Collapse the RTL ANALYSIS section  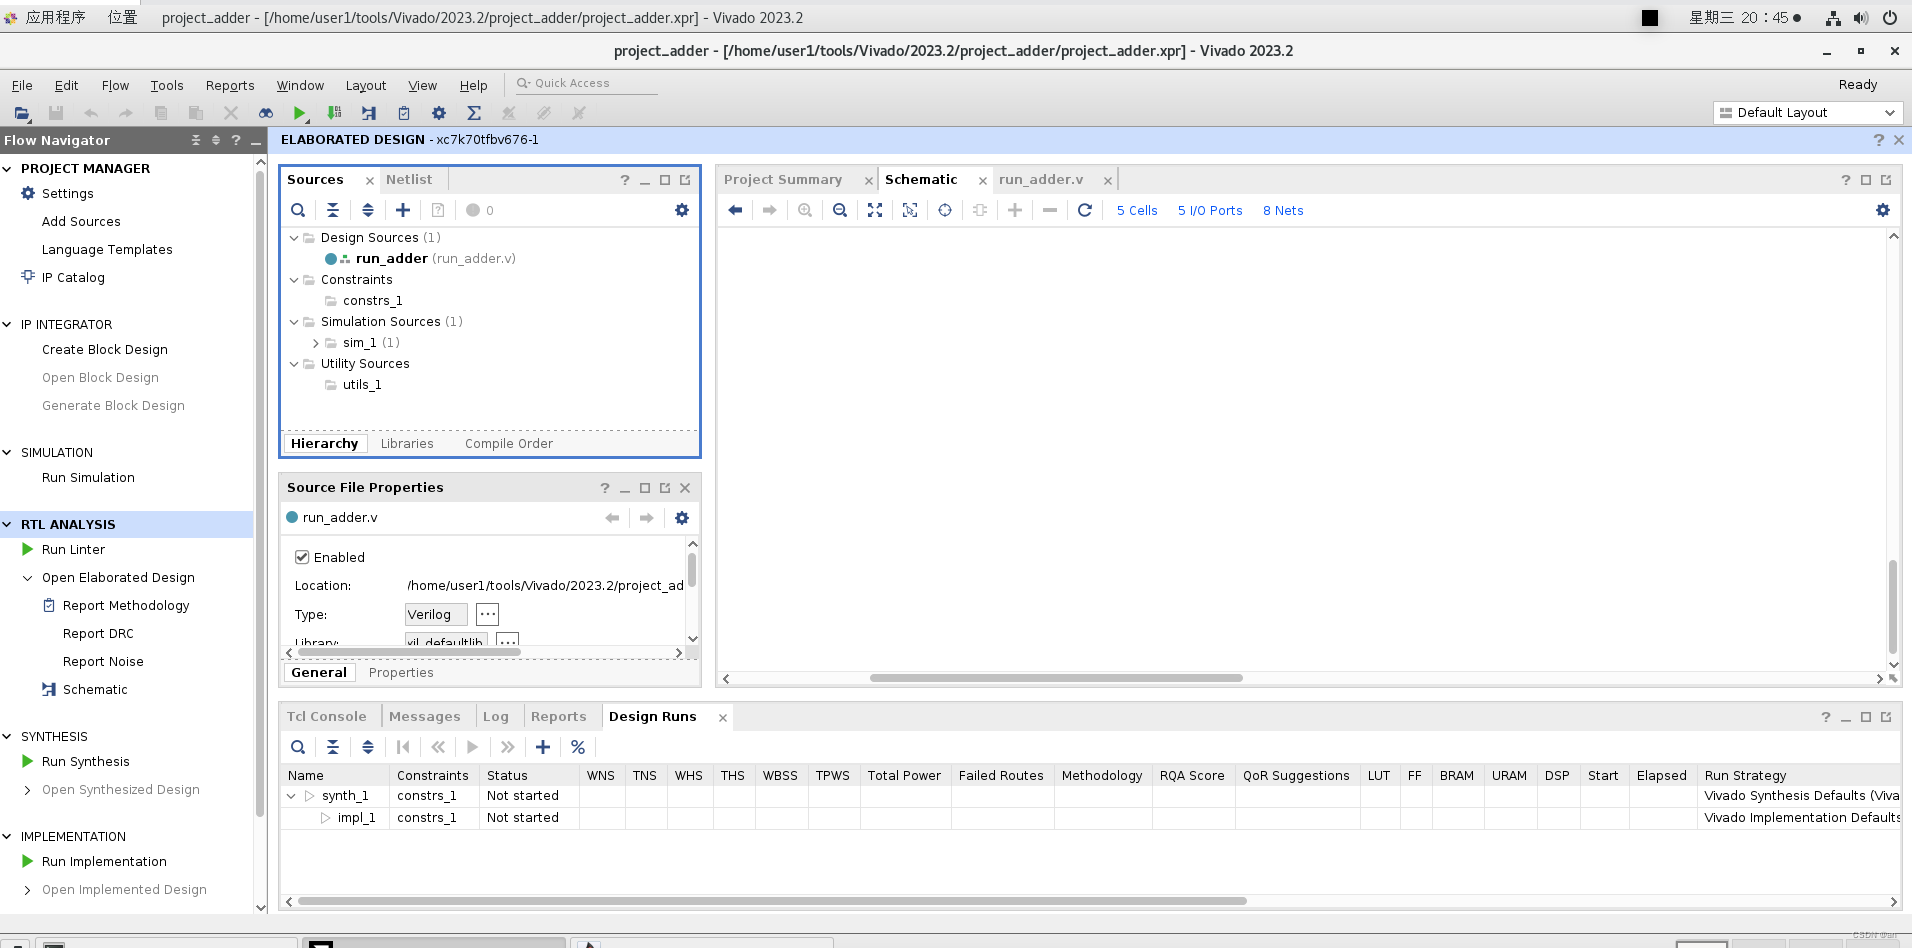click(8, 525)
